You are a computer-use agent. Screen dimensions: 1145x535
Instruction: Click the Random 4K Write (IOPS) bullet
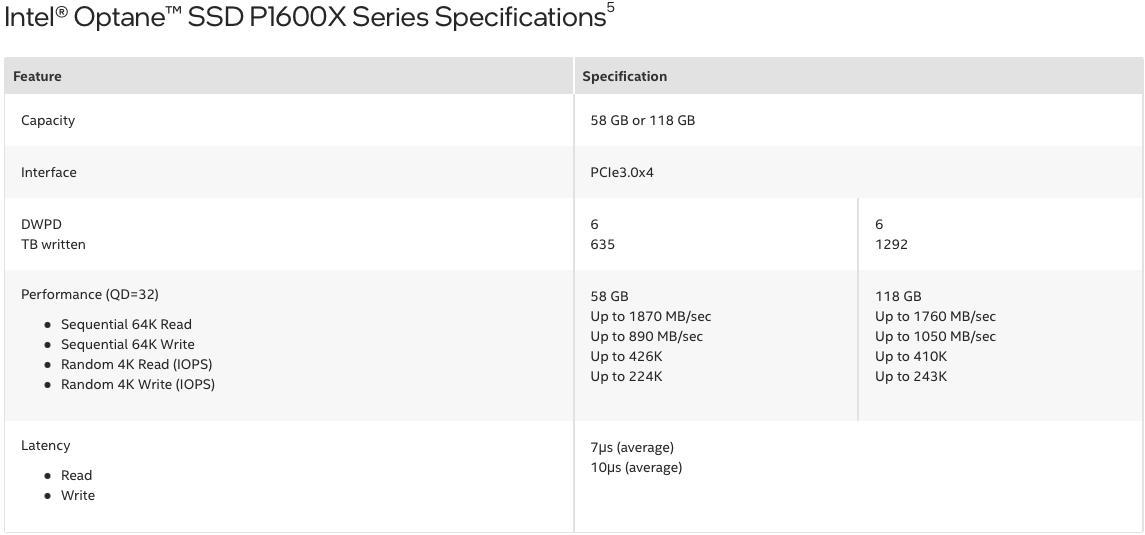[x=138, y=384]
